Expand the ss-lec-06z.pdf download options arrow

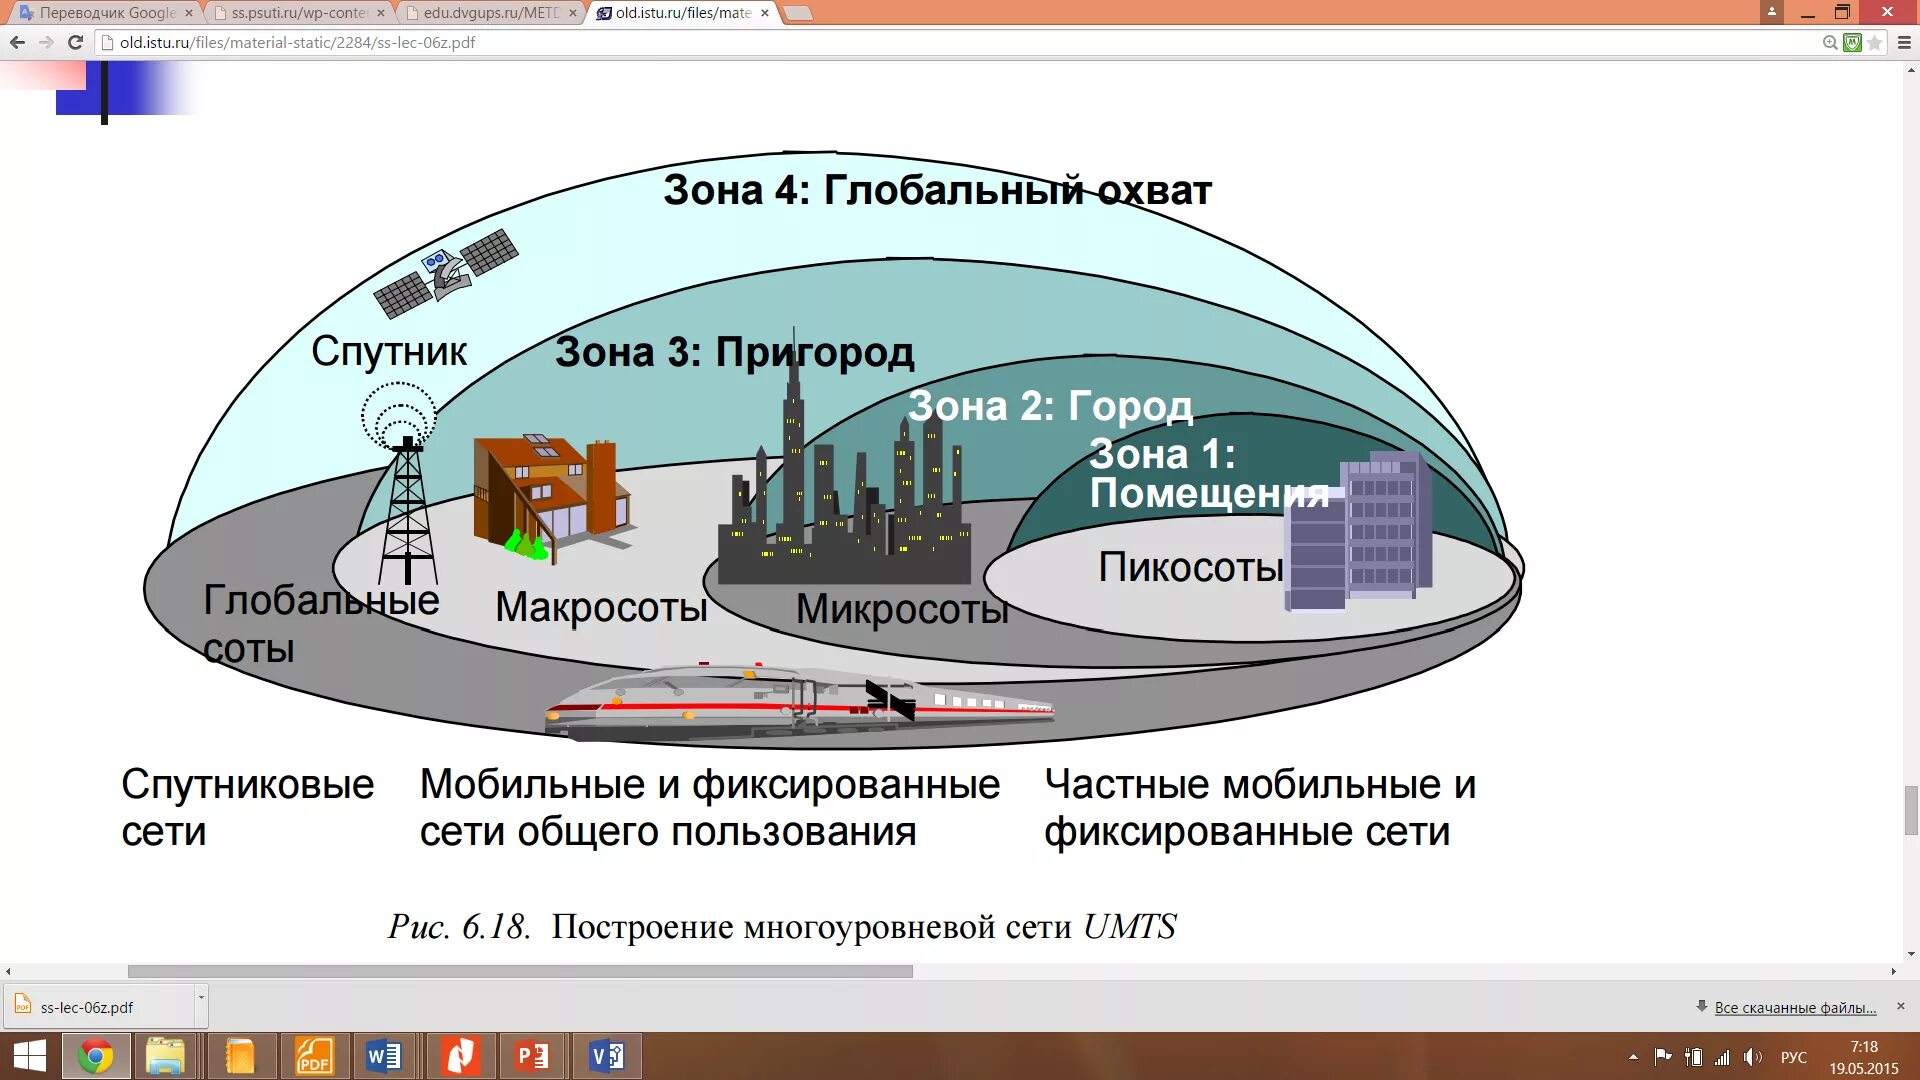point(201,998)
